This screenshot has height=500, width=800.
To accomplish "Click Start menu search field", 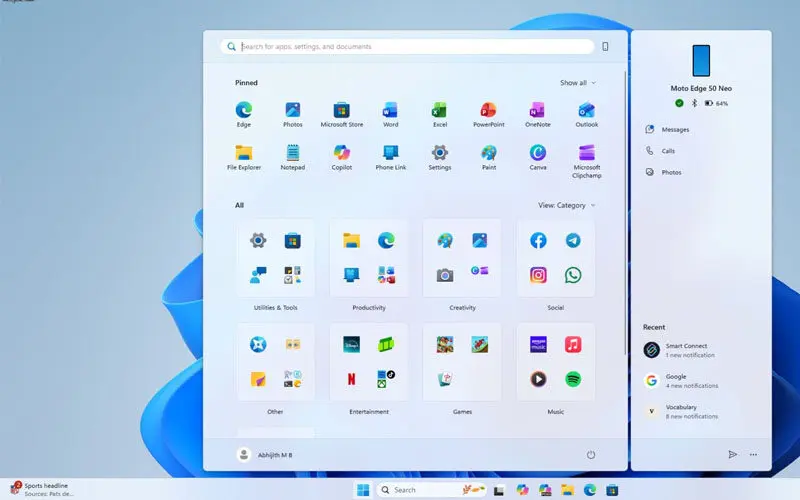I will tap(407, 46).
